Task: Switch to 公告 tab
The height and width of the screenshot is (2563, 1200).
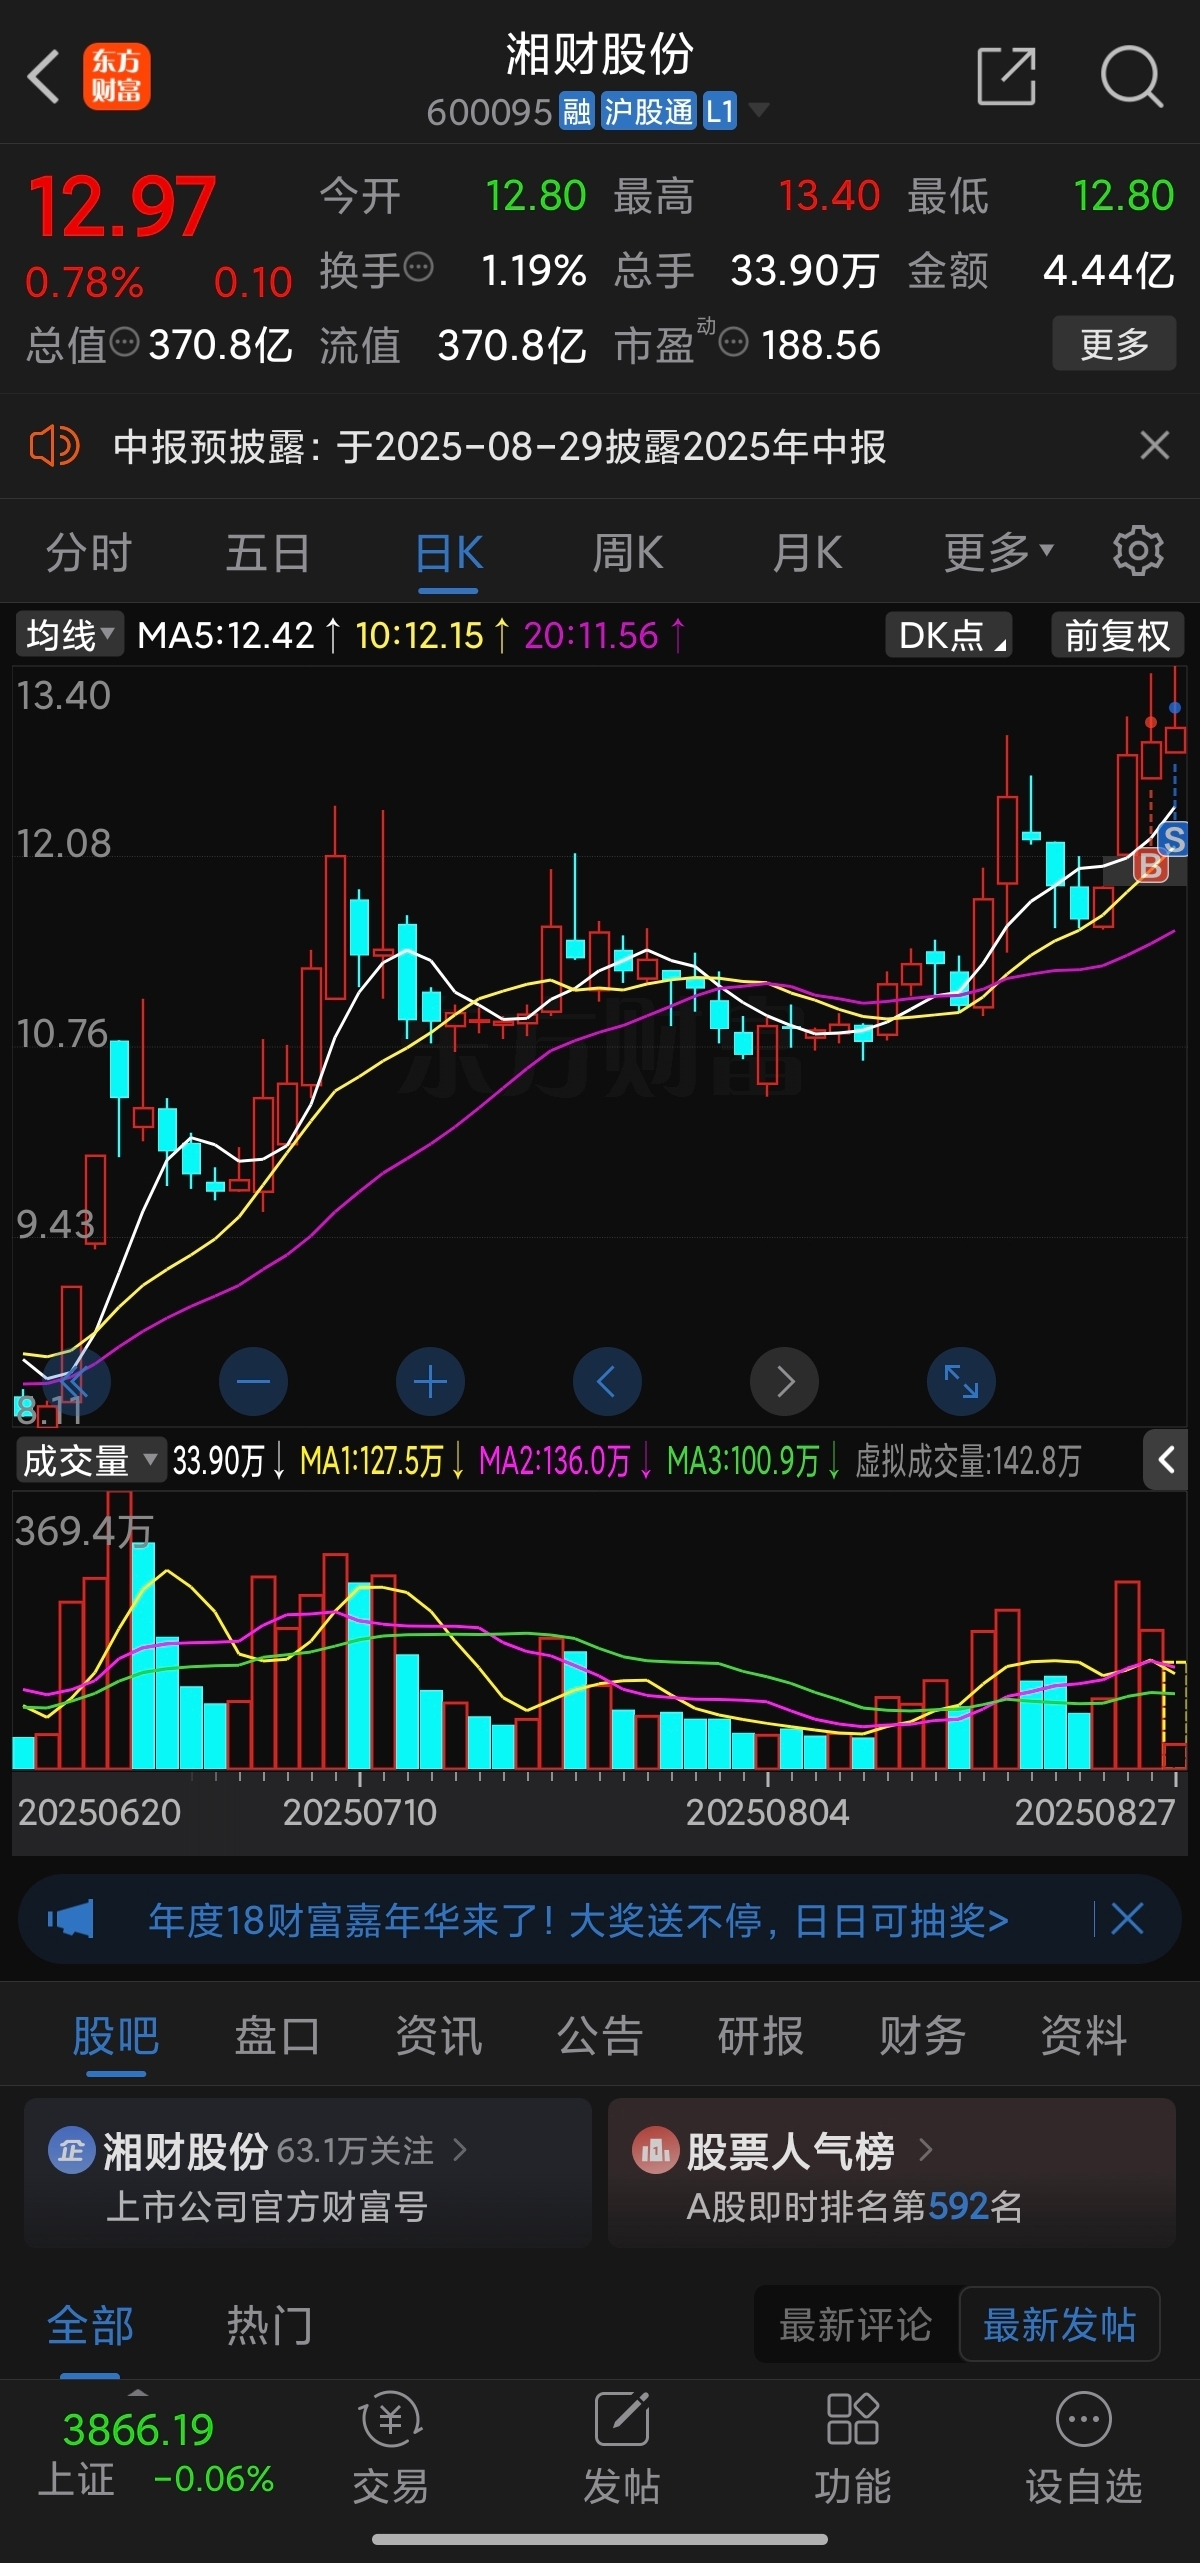Action: tap(600, 2036)
